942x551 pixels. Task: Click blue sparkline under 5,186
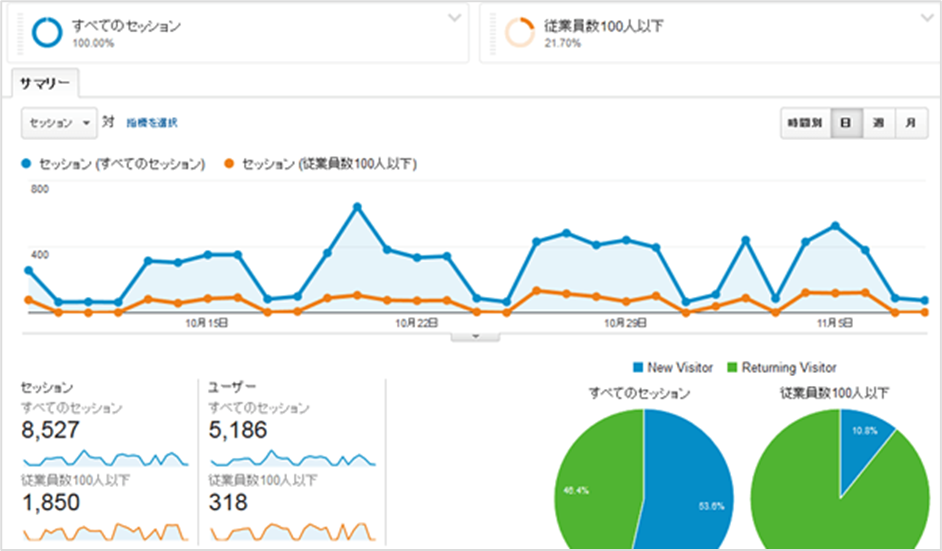pos(293,458)
